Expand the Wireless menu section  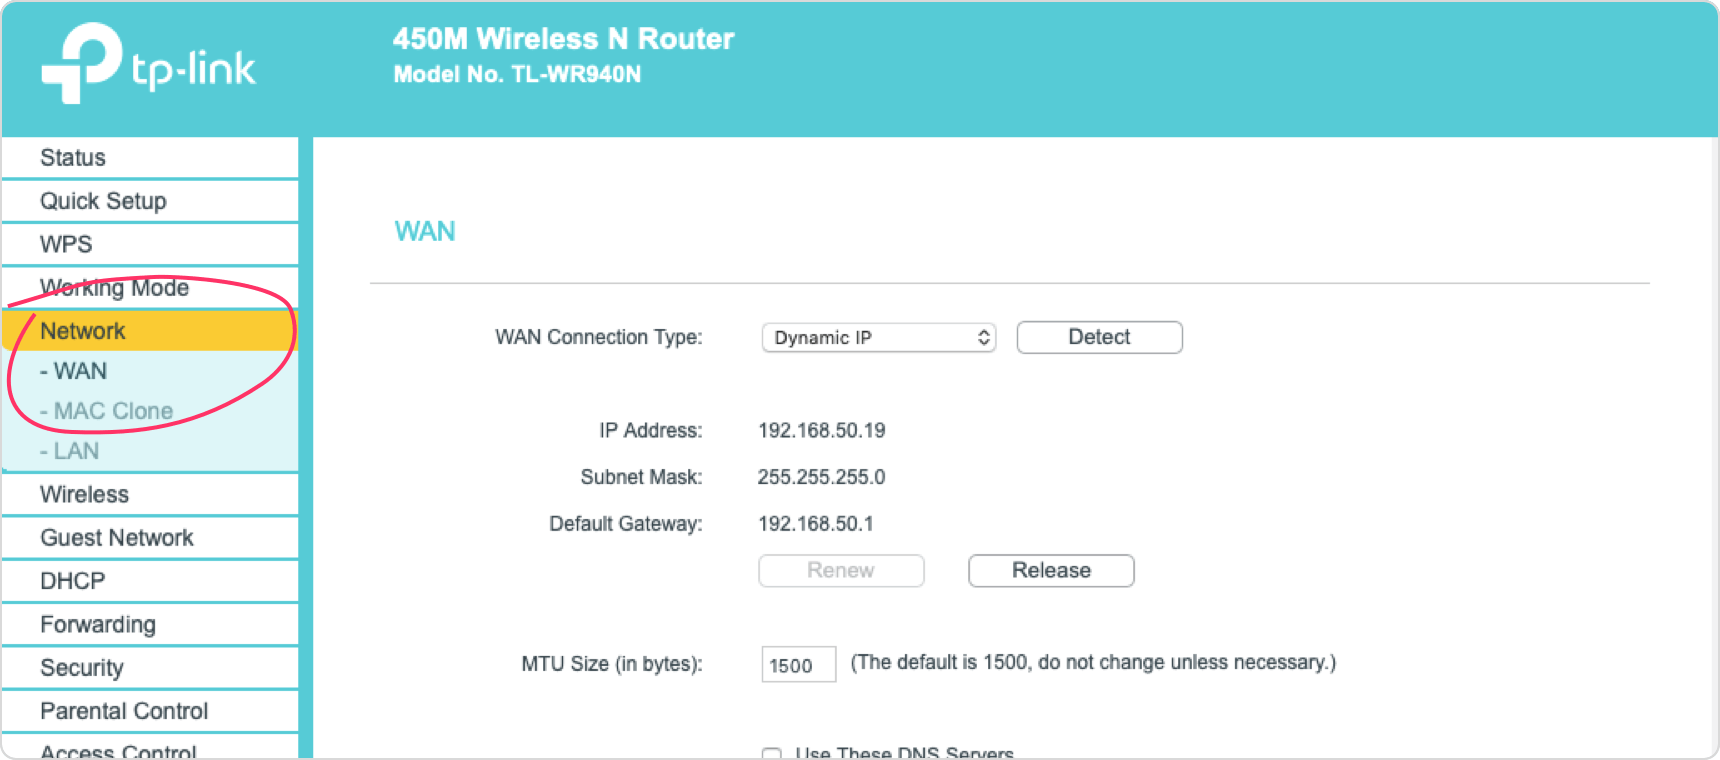(150, 494)
